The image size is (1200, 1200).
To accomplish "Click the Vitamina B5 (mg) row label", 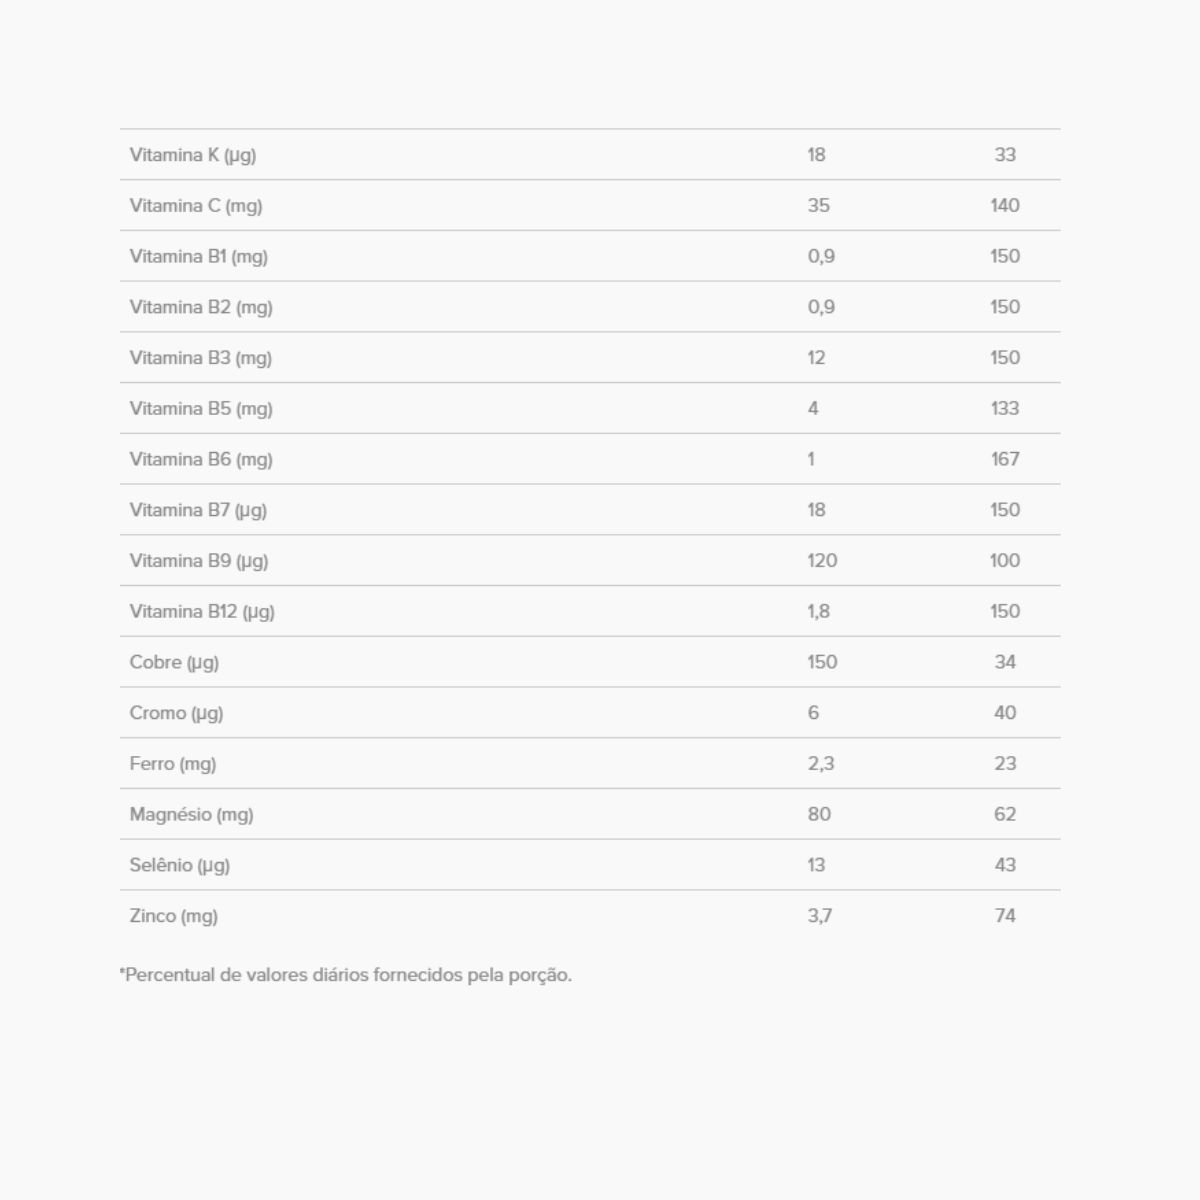I will tap(201, 409).
